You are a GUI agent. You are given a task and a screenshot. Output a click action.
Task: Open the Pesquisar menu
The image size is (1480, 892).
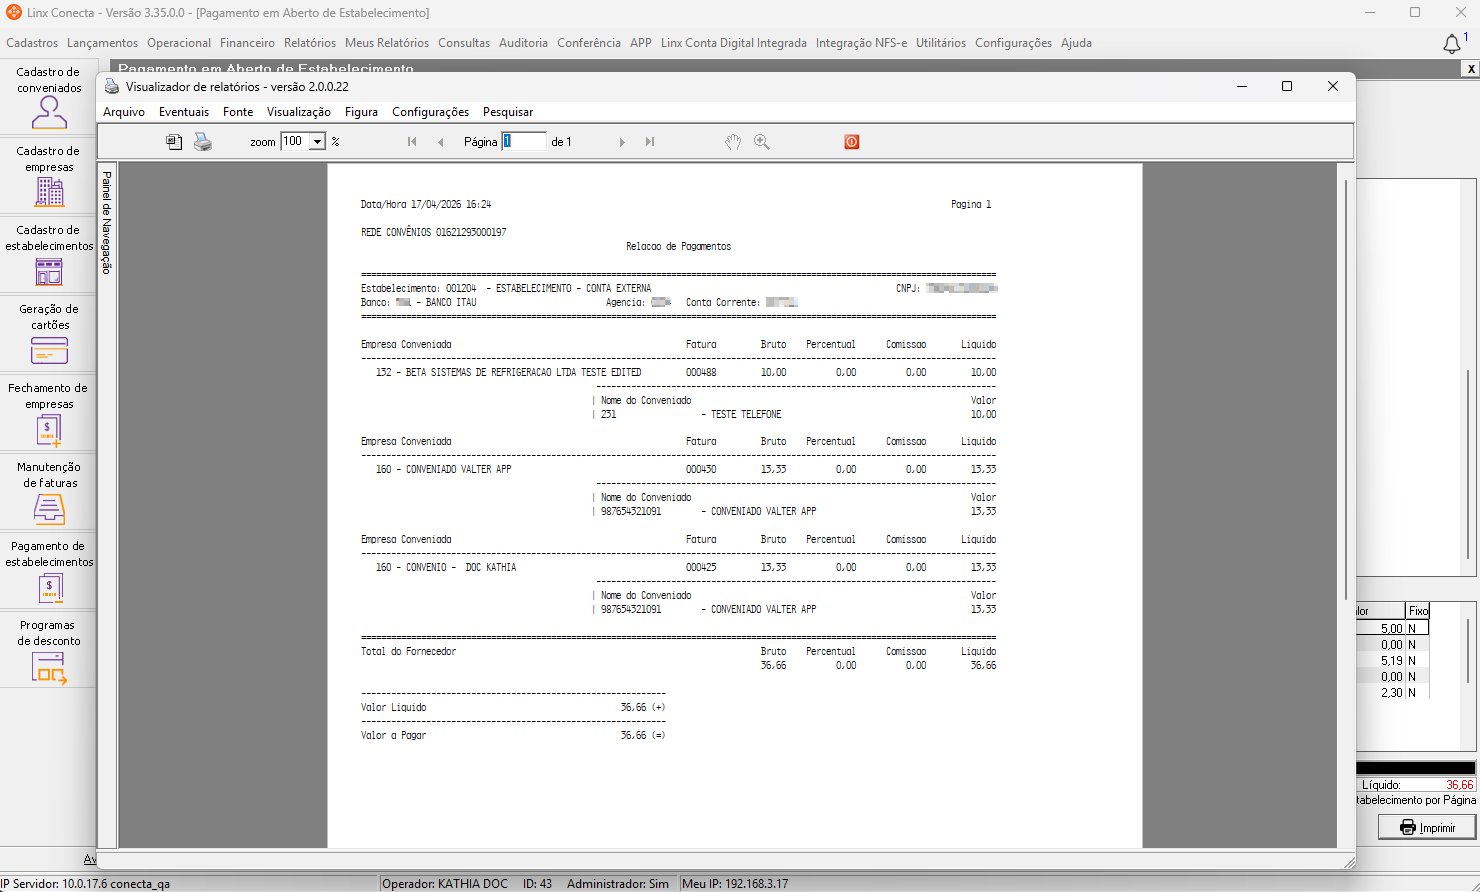(508, 112)
